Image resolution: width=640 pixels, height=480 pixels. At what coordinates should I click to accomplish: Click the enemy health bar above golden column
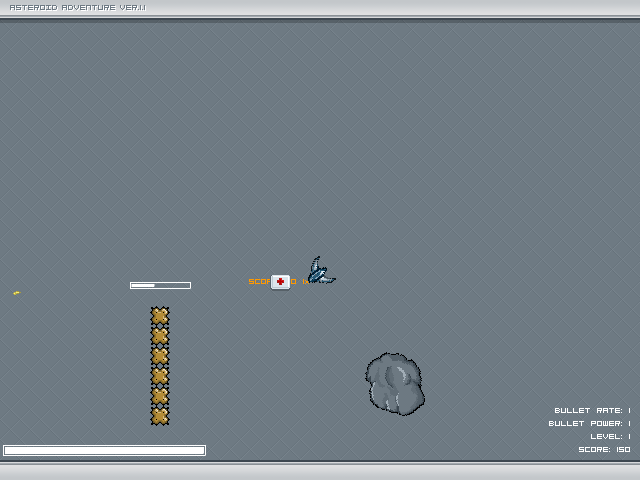[160, 285]
